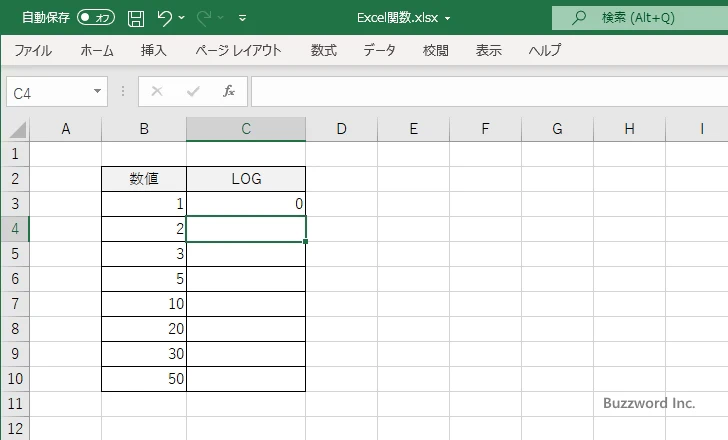
Task: Open the Redo history dropdown arrow
Action: [221, 18]
